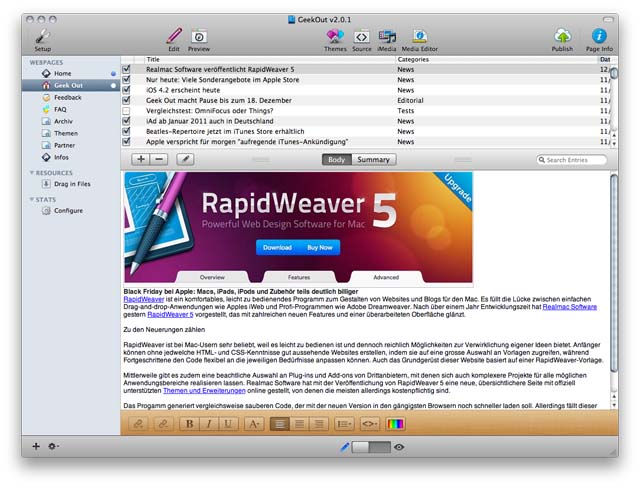
Task: Remove selected entry with minus button
Action: 159,159
